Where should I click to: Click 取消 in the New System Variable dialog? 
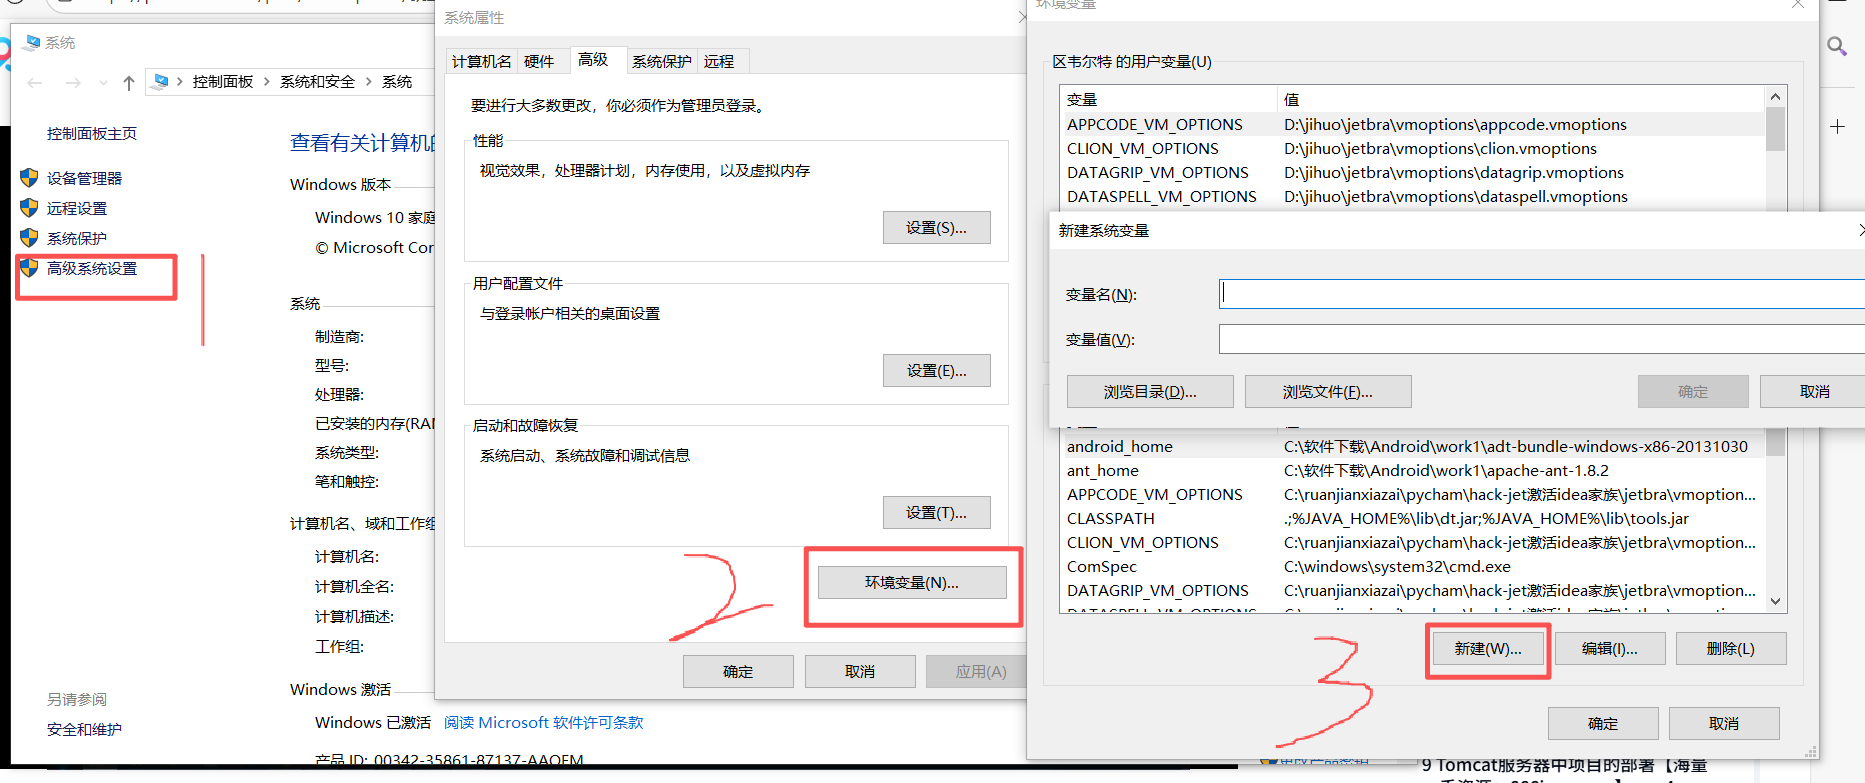point(1813,392)
